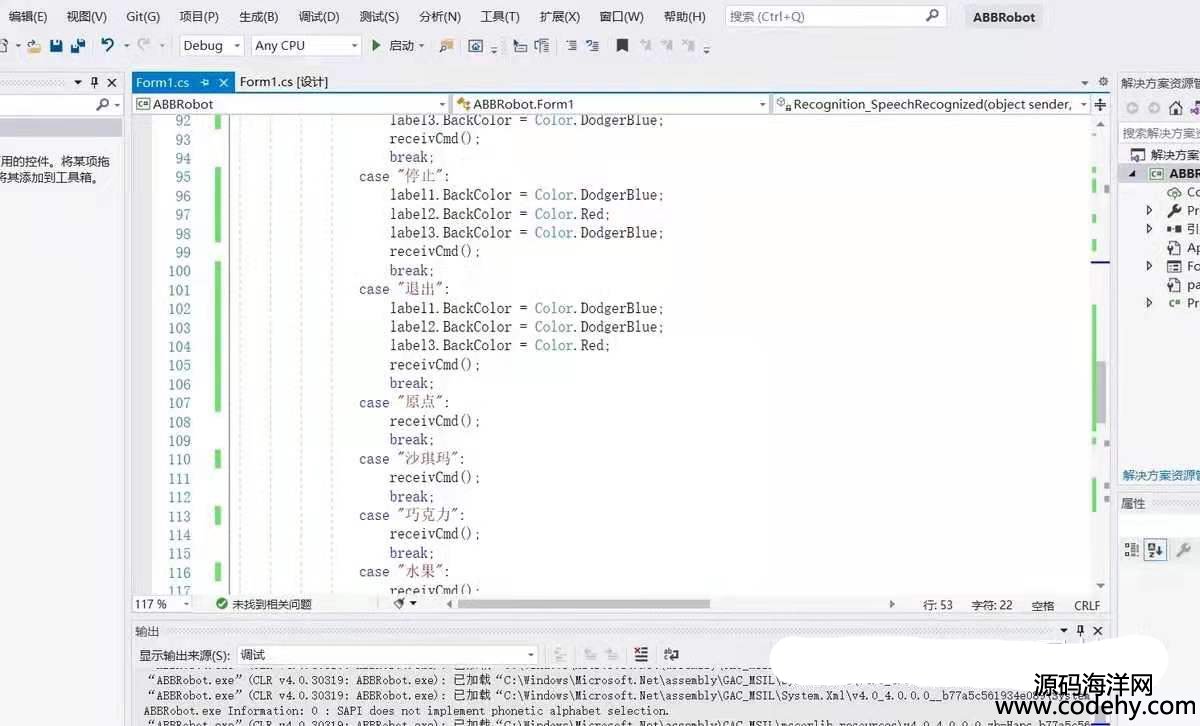The image size is (1200, 726).
Task: Click the Open File folder icon
Action: coord(34,46)
